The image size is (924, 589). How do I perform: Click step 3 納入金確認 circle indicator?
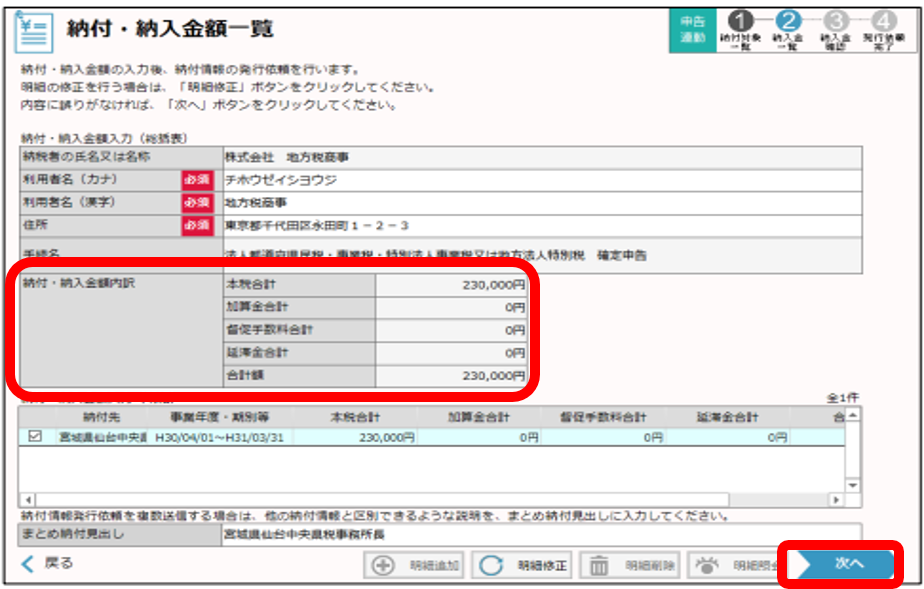pyautogui.click(x=836, y=19)
